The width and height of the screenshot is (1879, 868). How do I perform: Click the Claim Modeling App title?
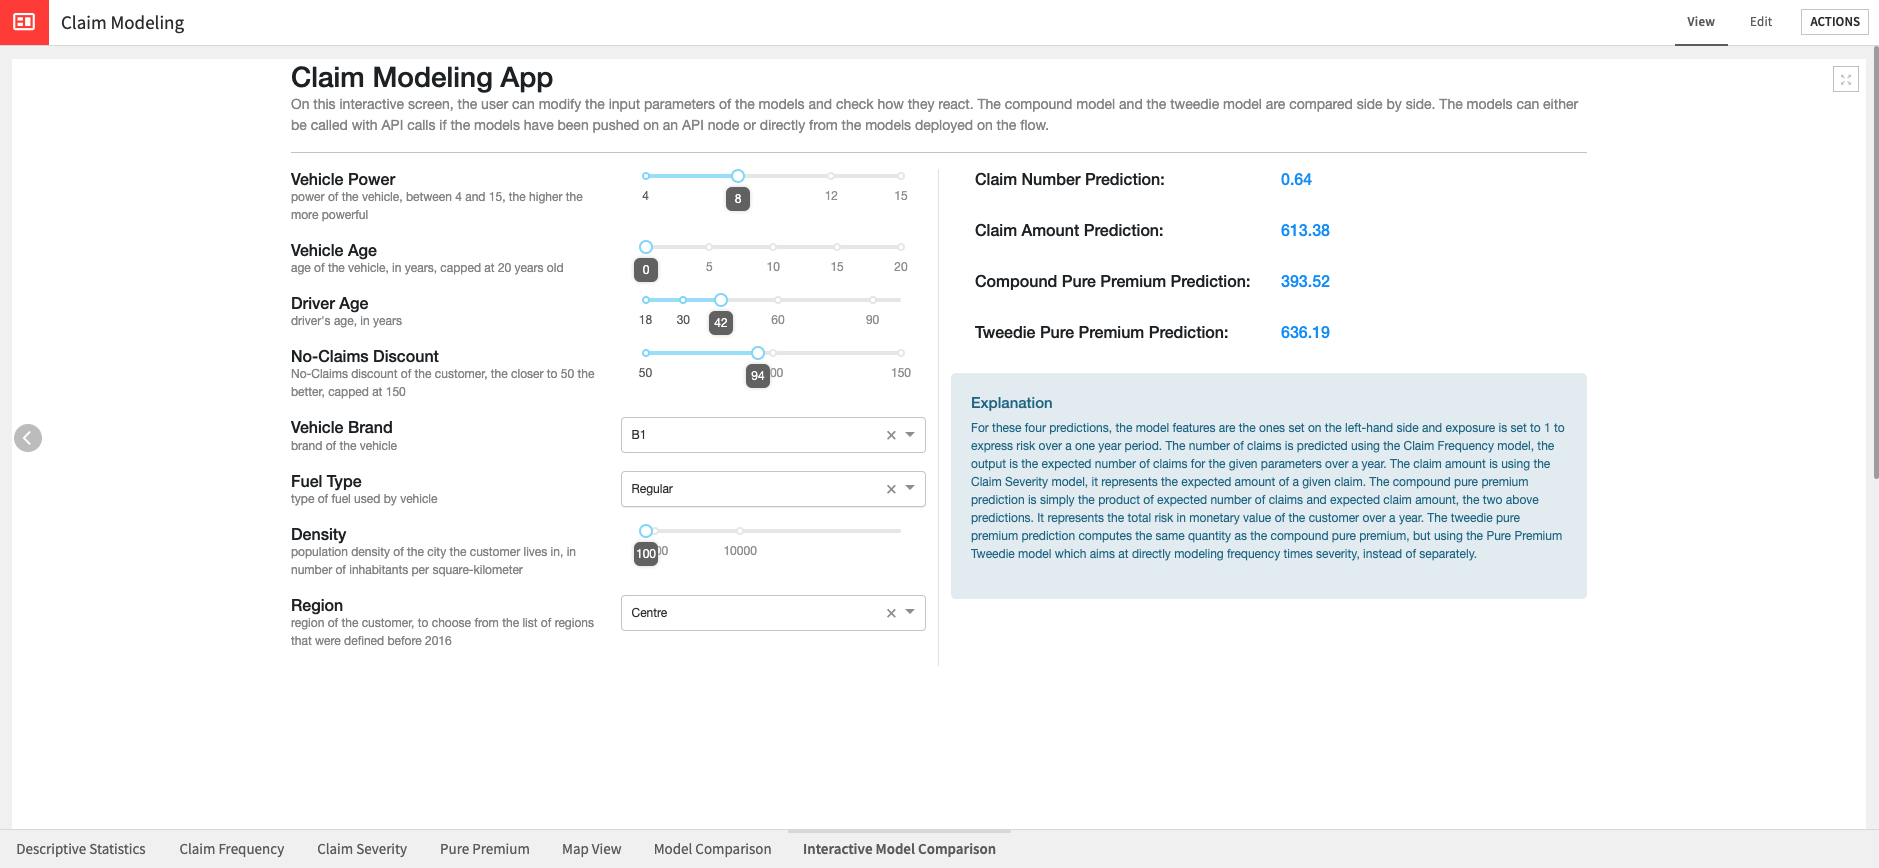(x=422, y=77)
